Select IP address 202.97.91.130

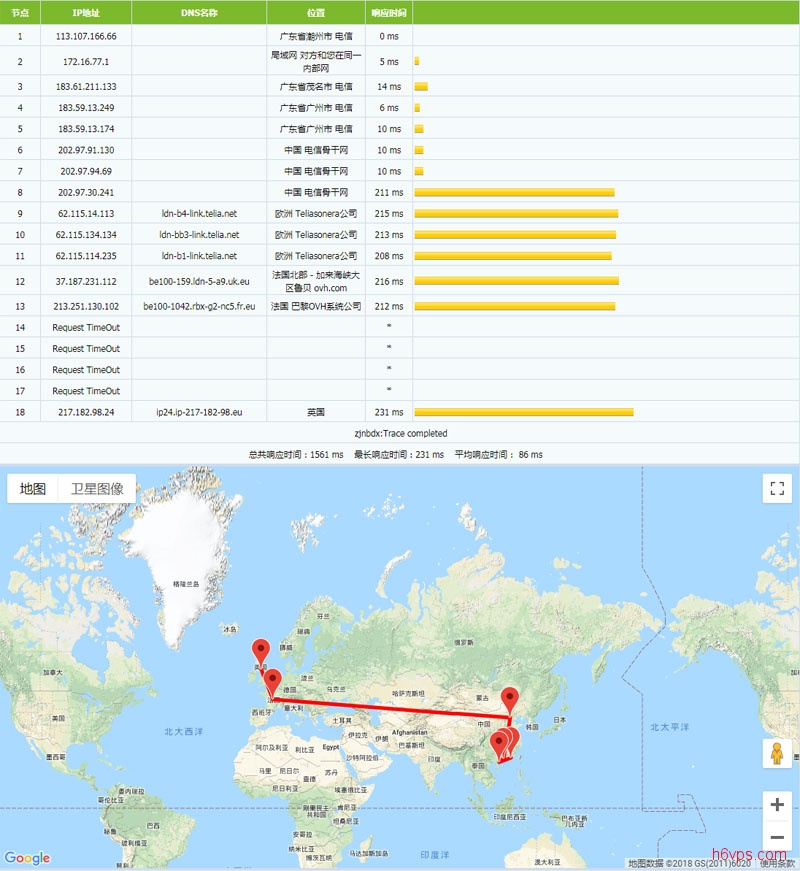coord(86,149)
